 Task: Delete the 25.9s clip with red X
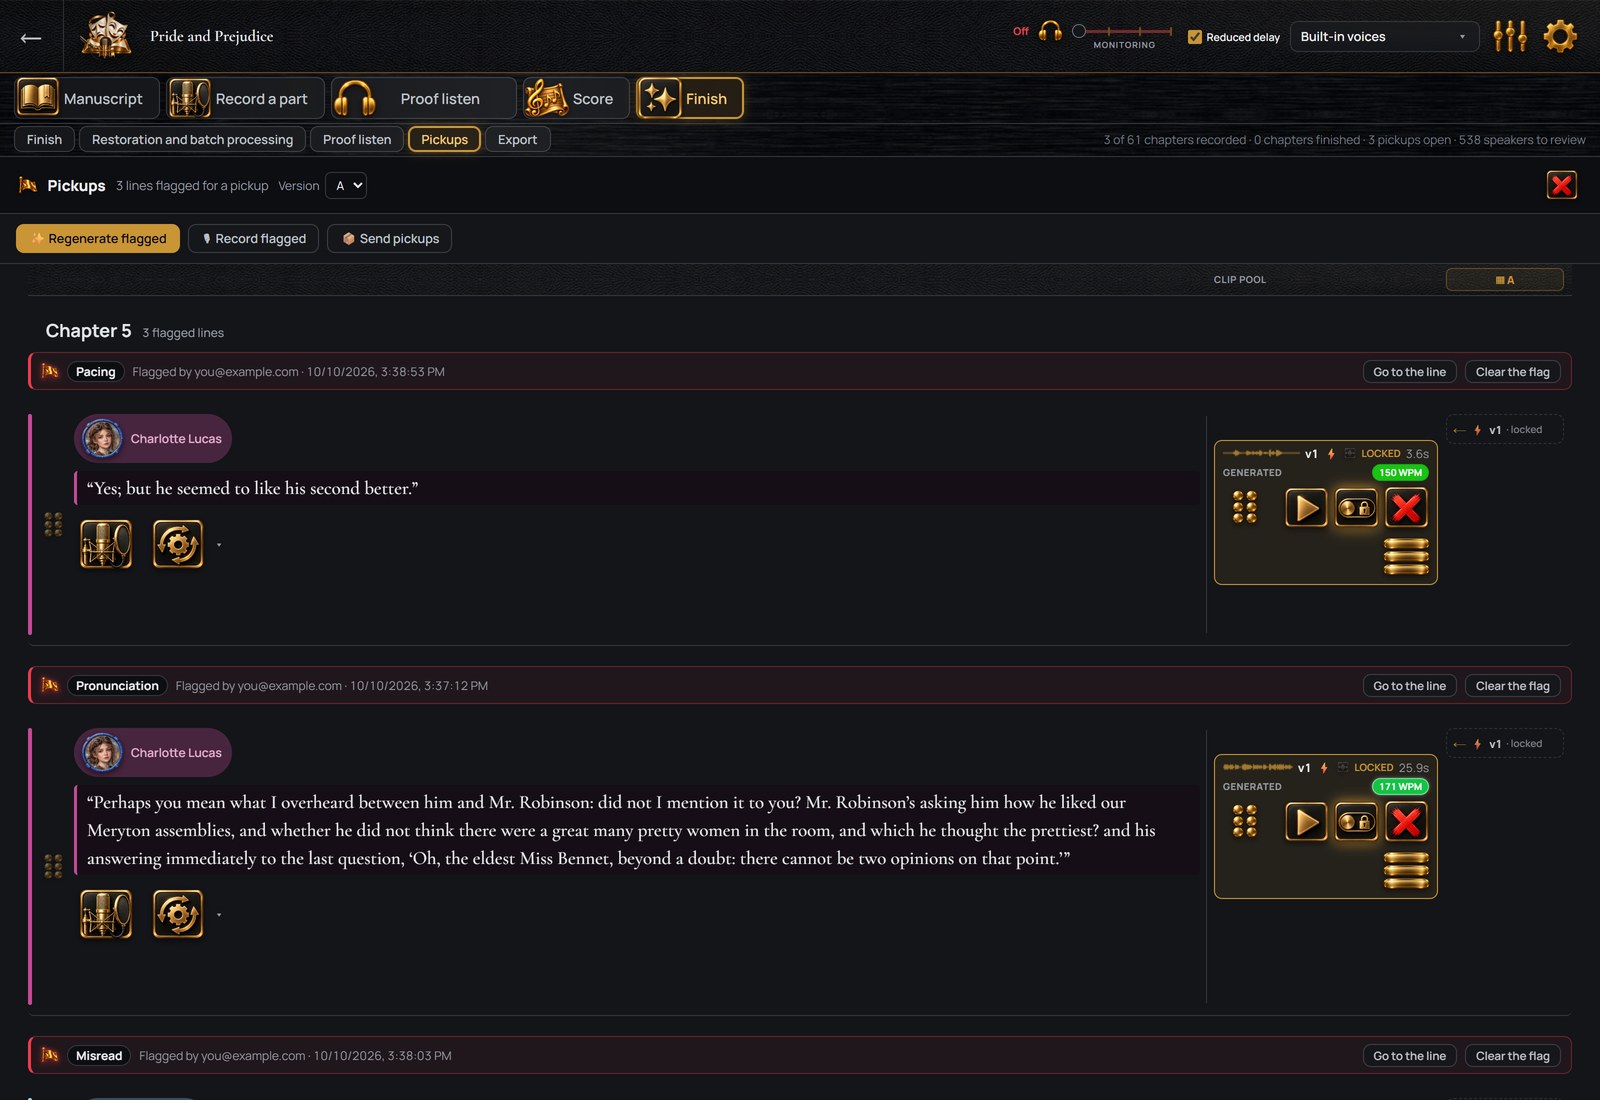point(1406,822)
